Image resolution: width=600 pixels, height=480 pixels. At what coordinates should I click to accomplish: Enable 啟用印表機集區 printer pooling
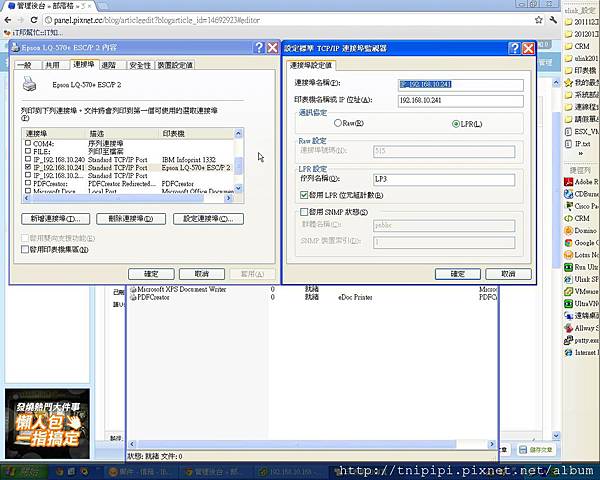point(25,250)
